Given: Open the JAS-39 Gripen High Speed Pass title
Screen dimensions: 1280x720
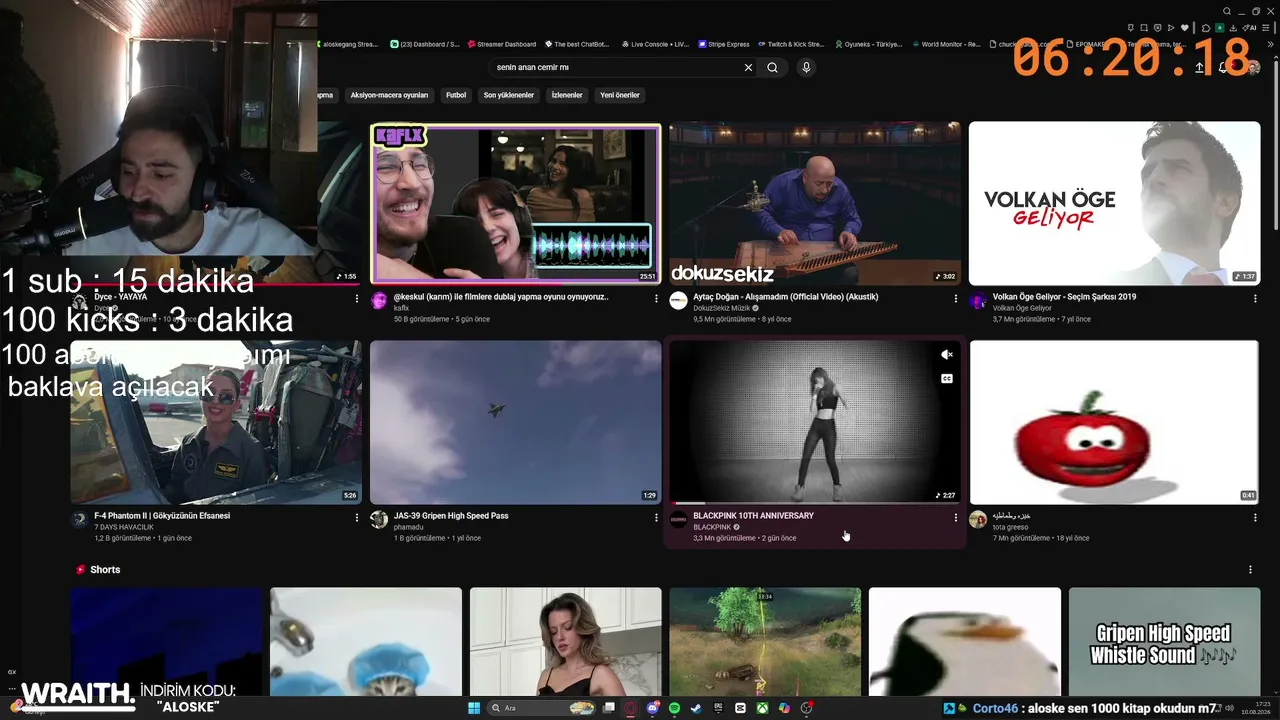Looking at the screenshot, I should pyautogui.click(x=451, y=516).
